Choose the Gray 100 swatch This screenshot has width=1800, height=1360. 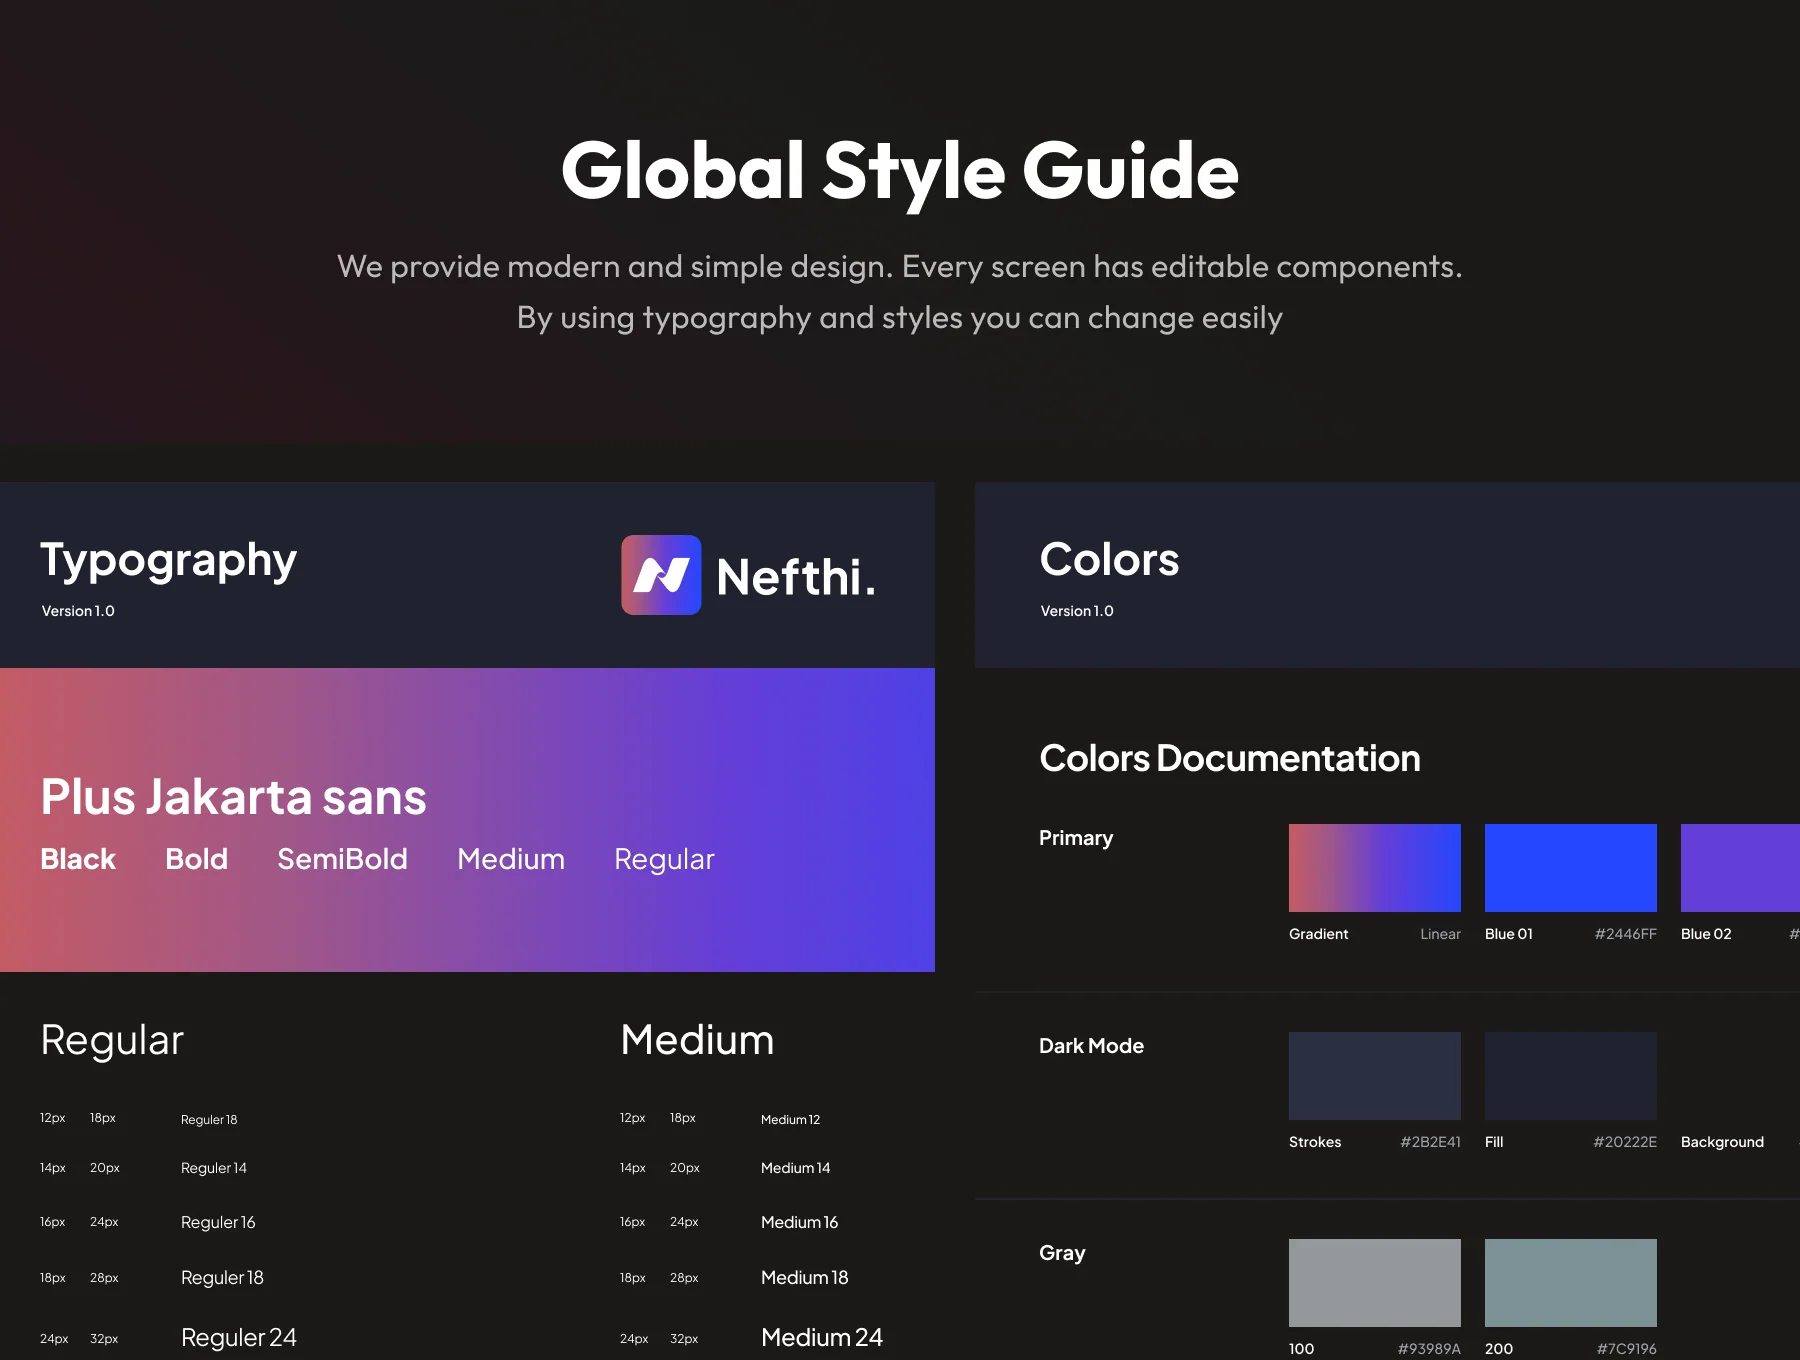coord(1375,1283)
